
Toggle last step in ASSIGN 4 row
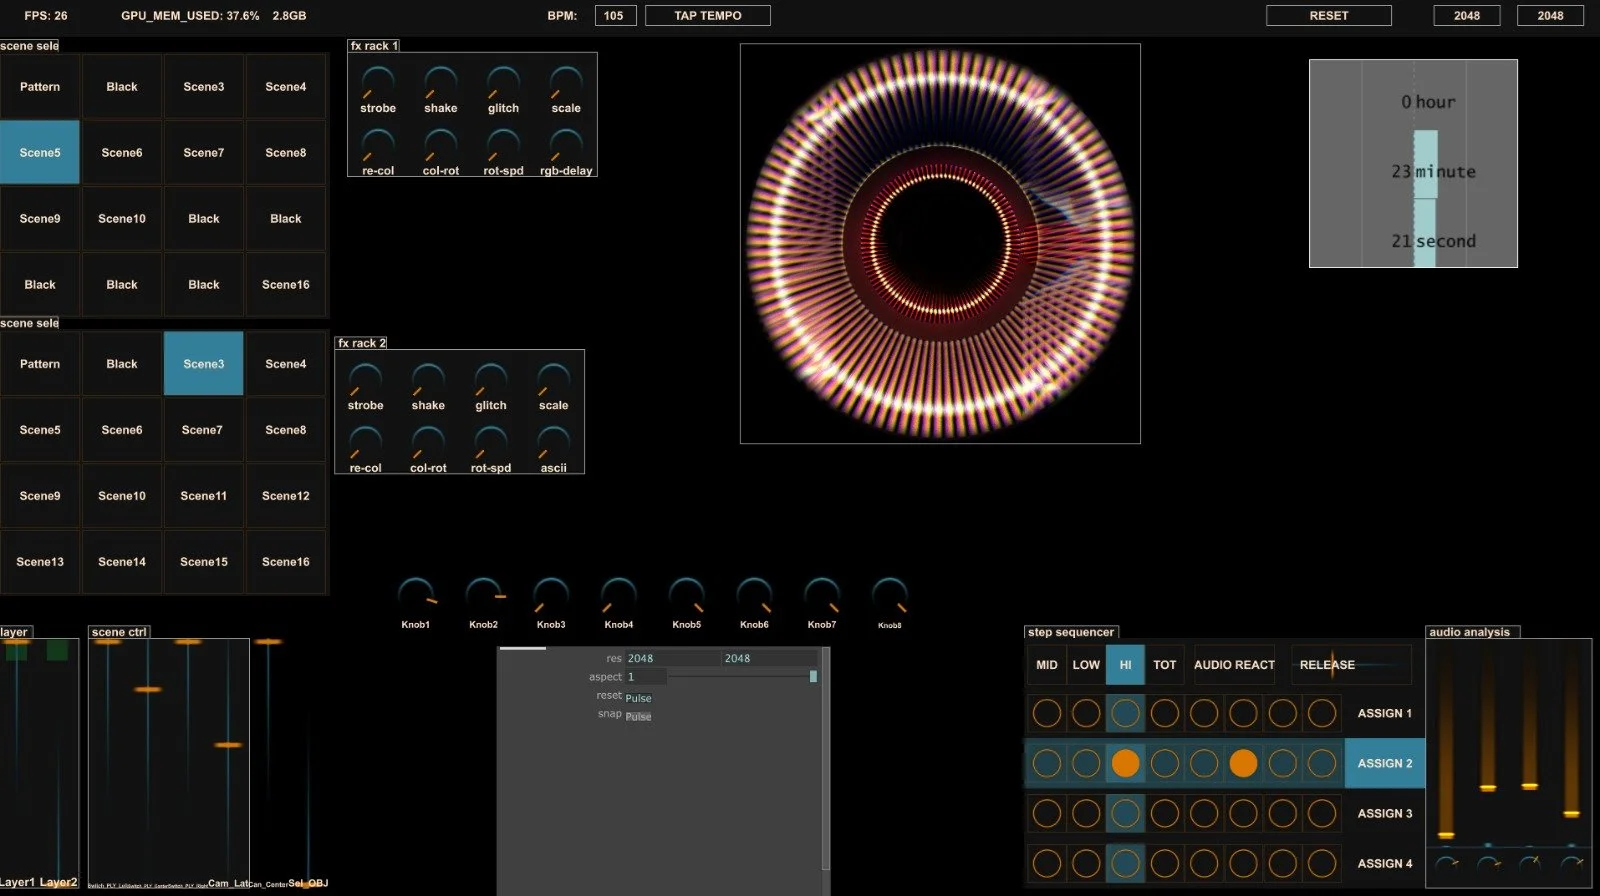coord(1322,863)
